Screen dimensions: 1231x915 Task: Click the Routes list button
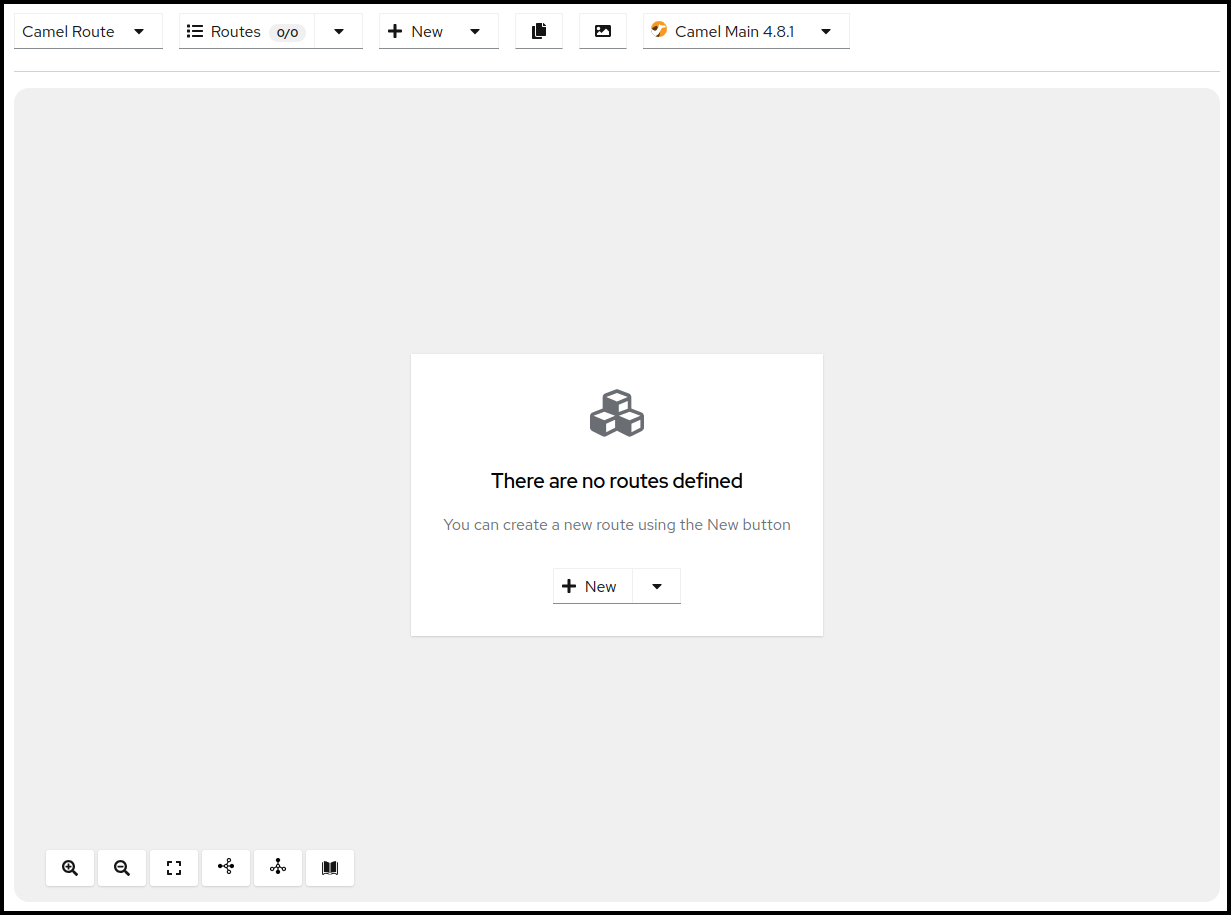[x=225, y=31]
